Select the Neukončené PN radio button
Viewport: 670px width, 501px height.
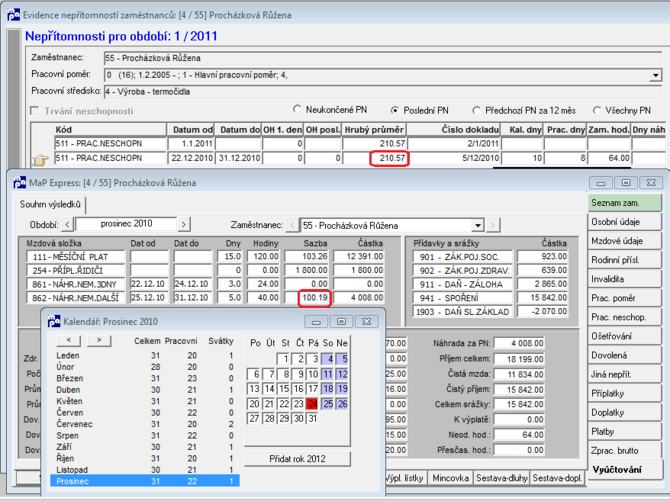pyautogui.click(x=297, y=109)
